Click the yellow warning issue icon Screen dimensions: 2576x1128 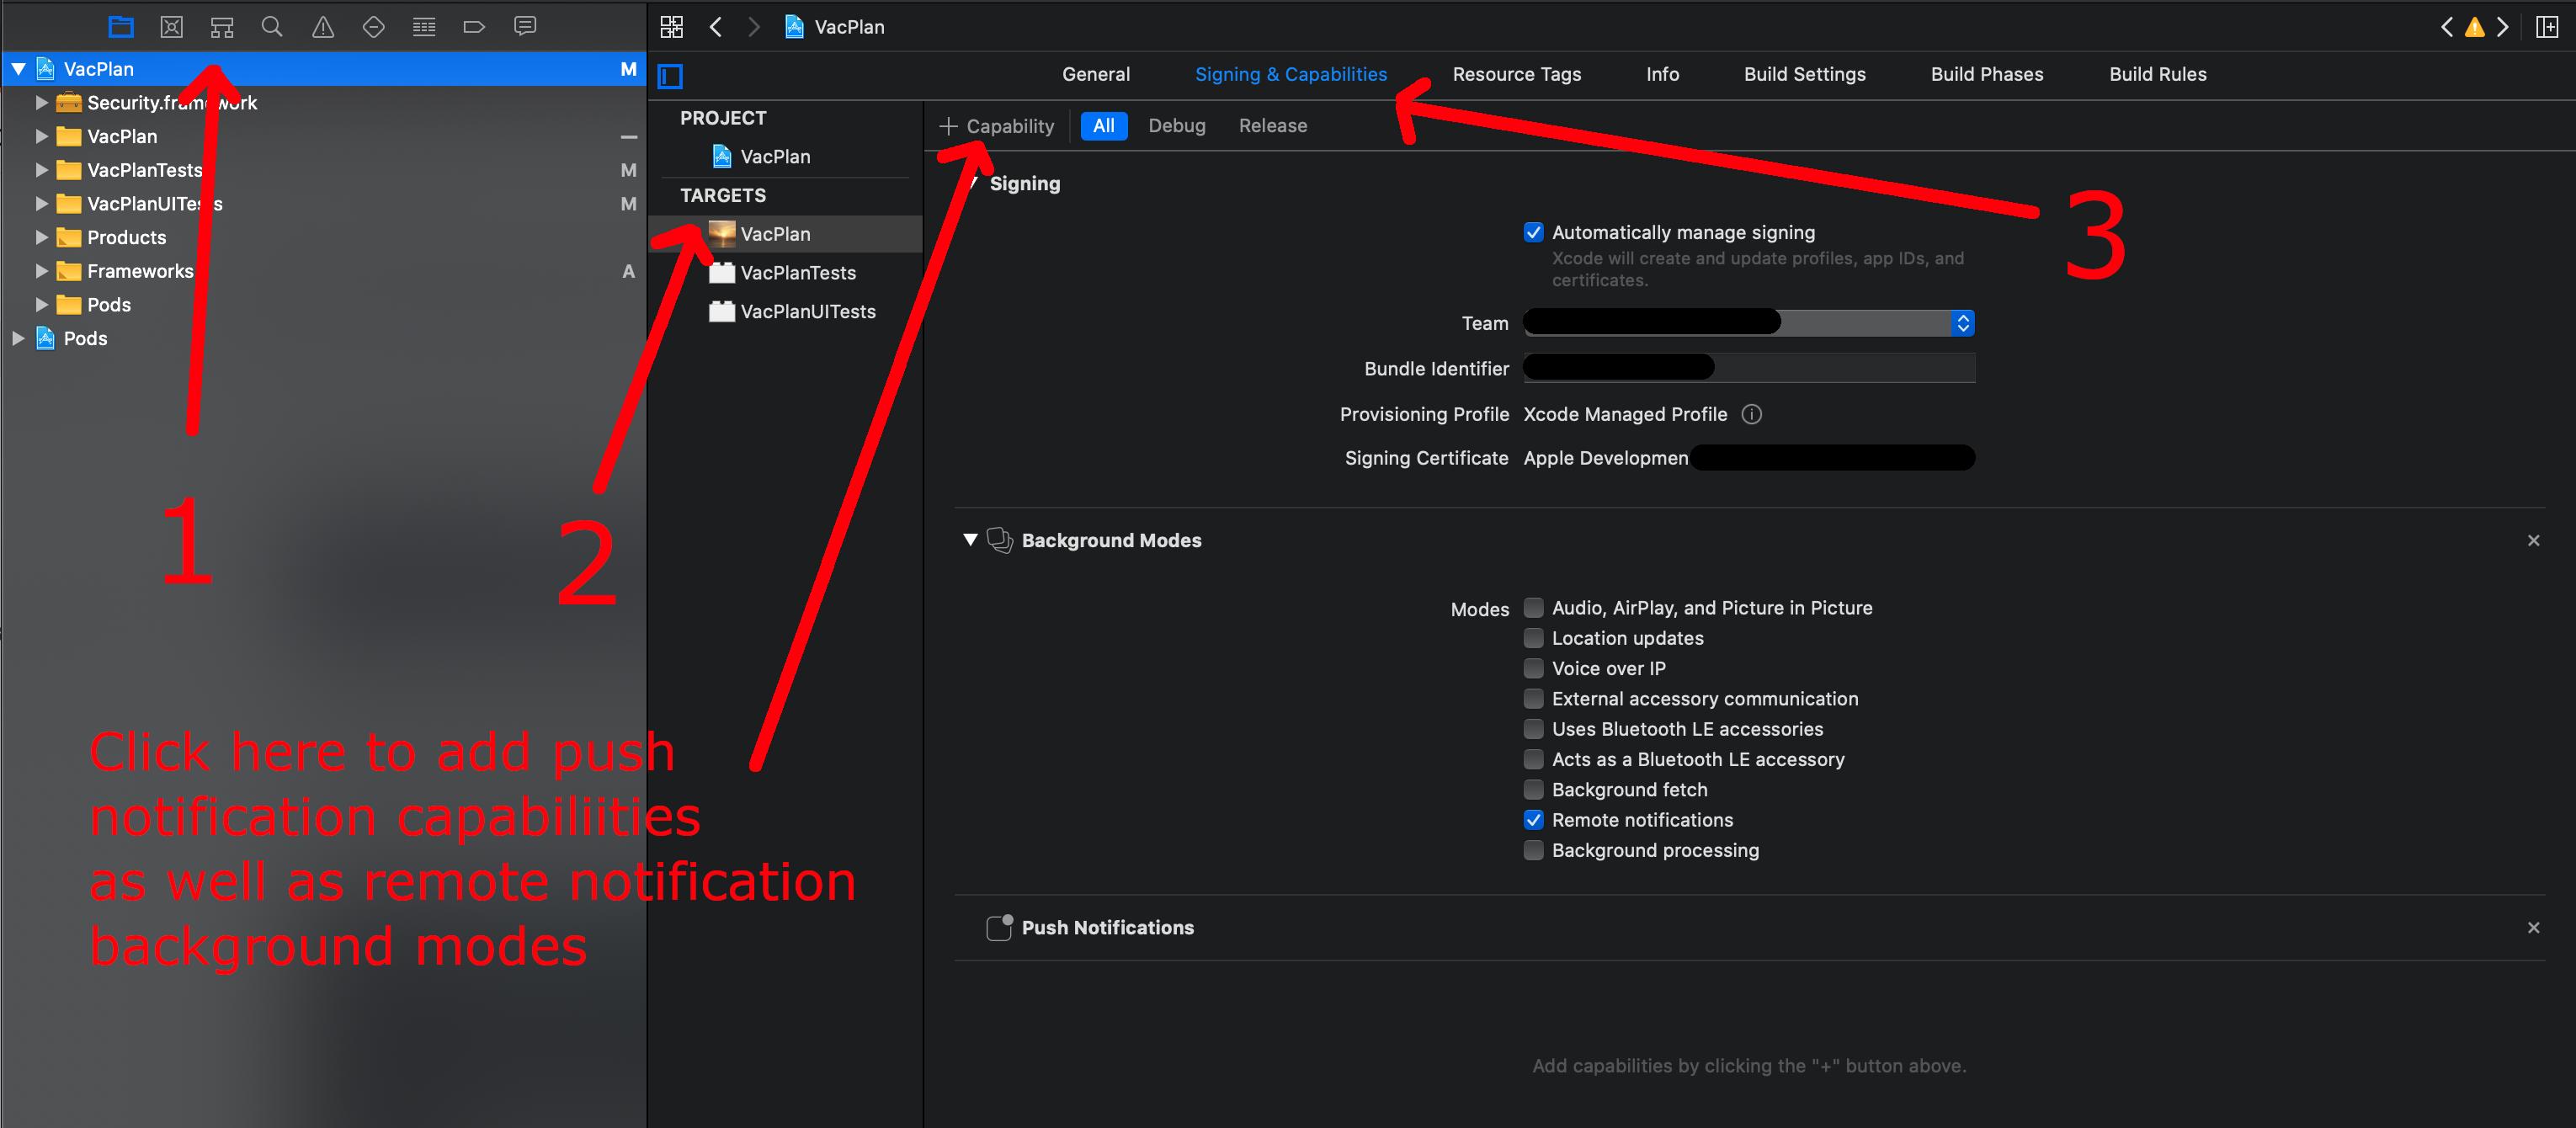point(2474,27)
